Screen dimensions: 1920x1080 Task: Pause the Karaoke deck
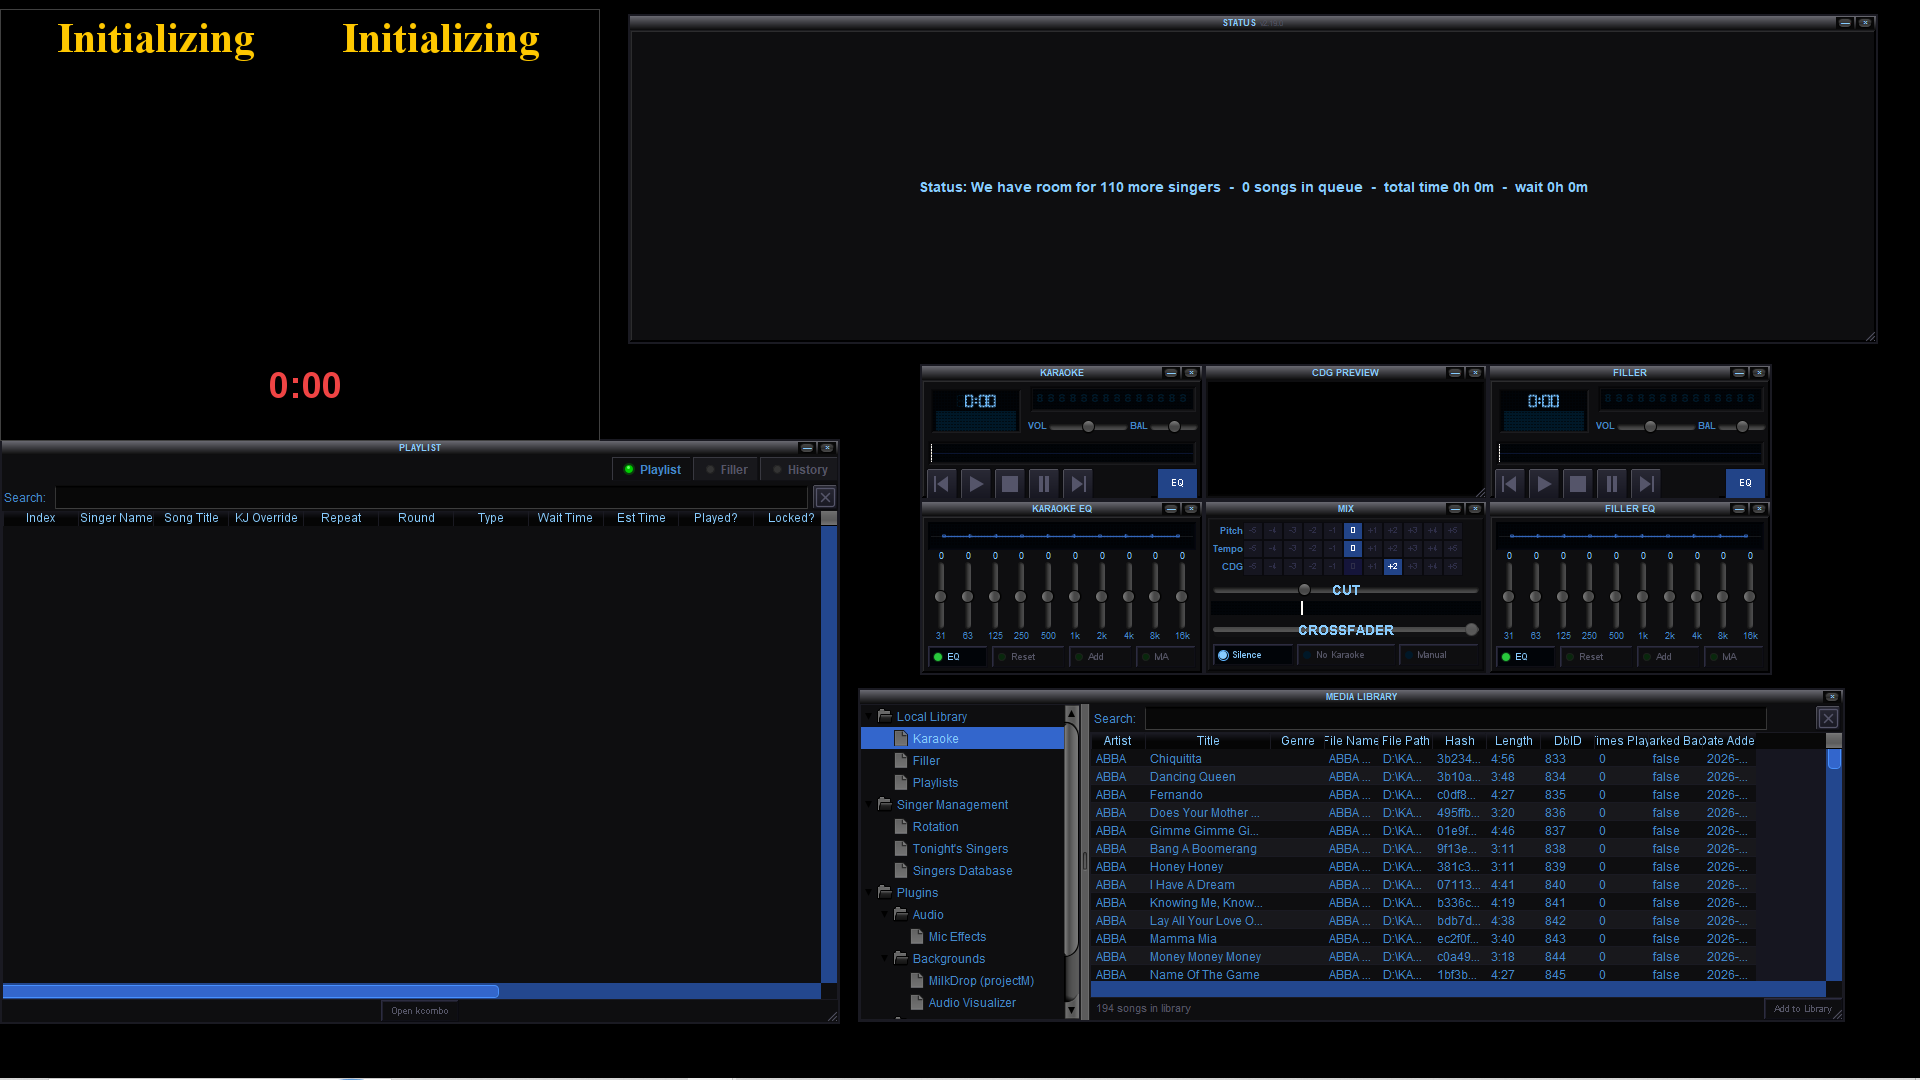[x=1044, y=484]
